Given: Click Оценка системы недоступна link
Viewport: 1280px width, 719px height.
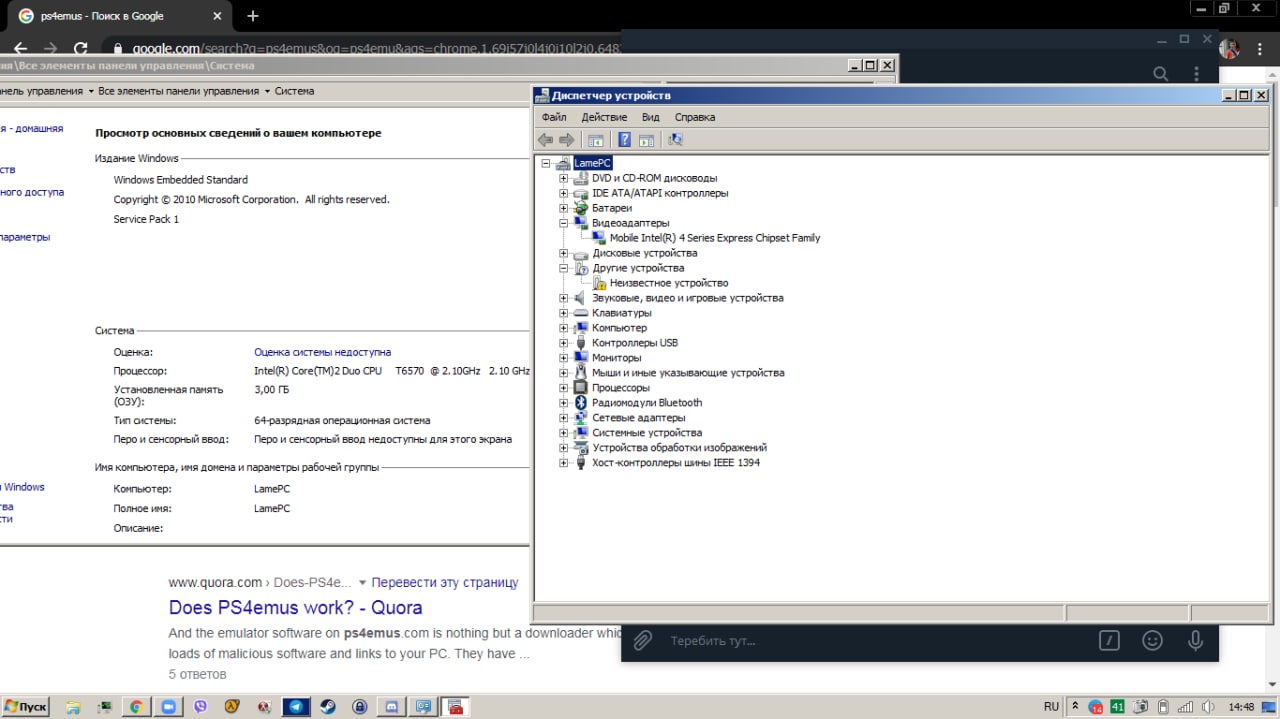Looking at the screenshot, I should pos(322,352).
